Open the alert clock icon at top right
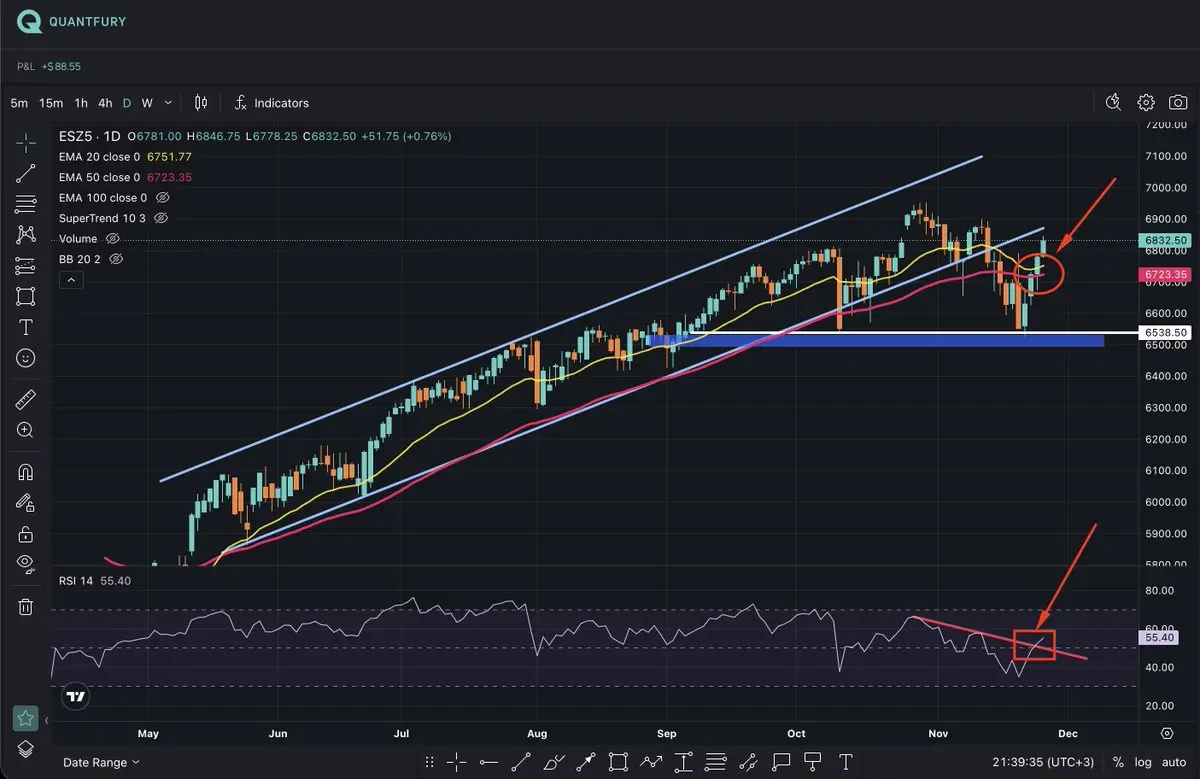 tap(1114, 102)
